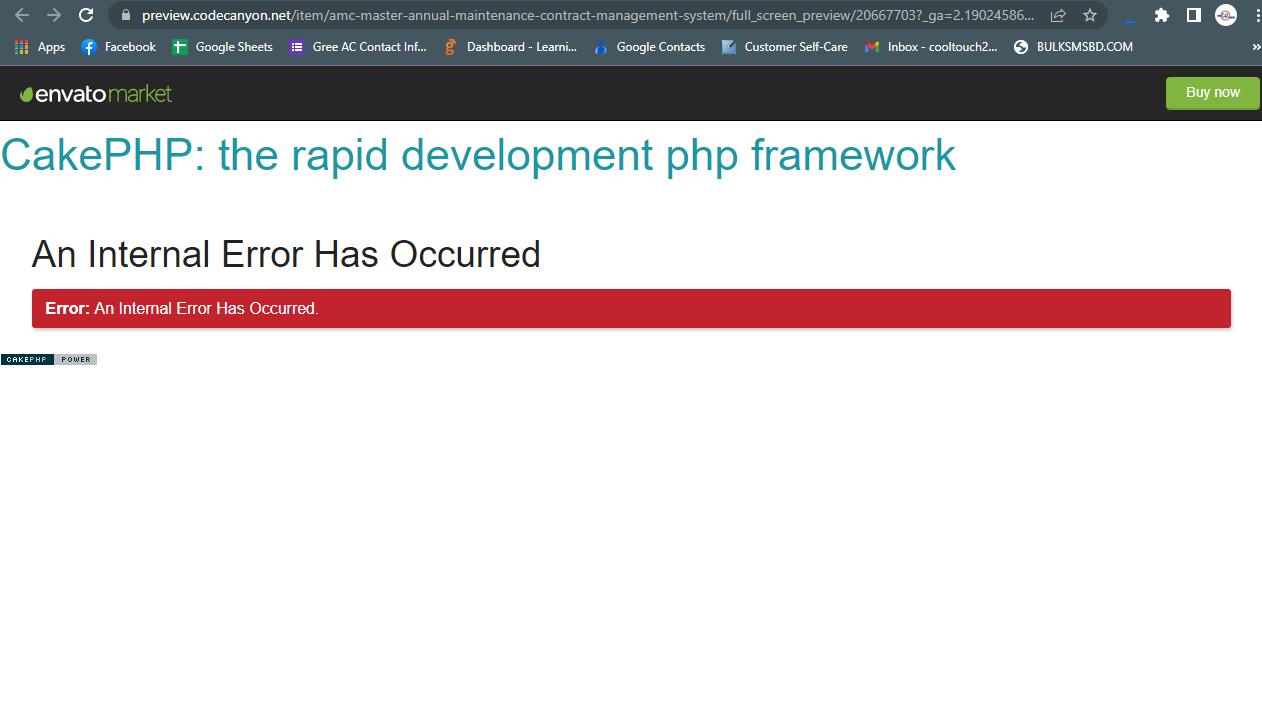Open the Chrome three-dot menu
Viewport: 1262px width, 715px height.
[x=1257, y=15]
